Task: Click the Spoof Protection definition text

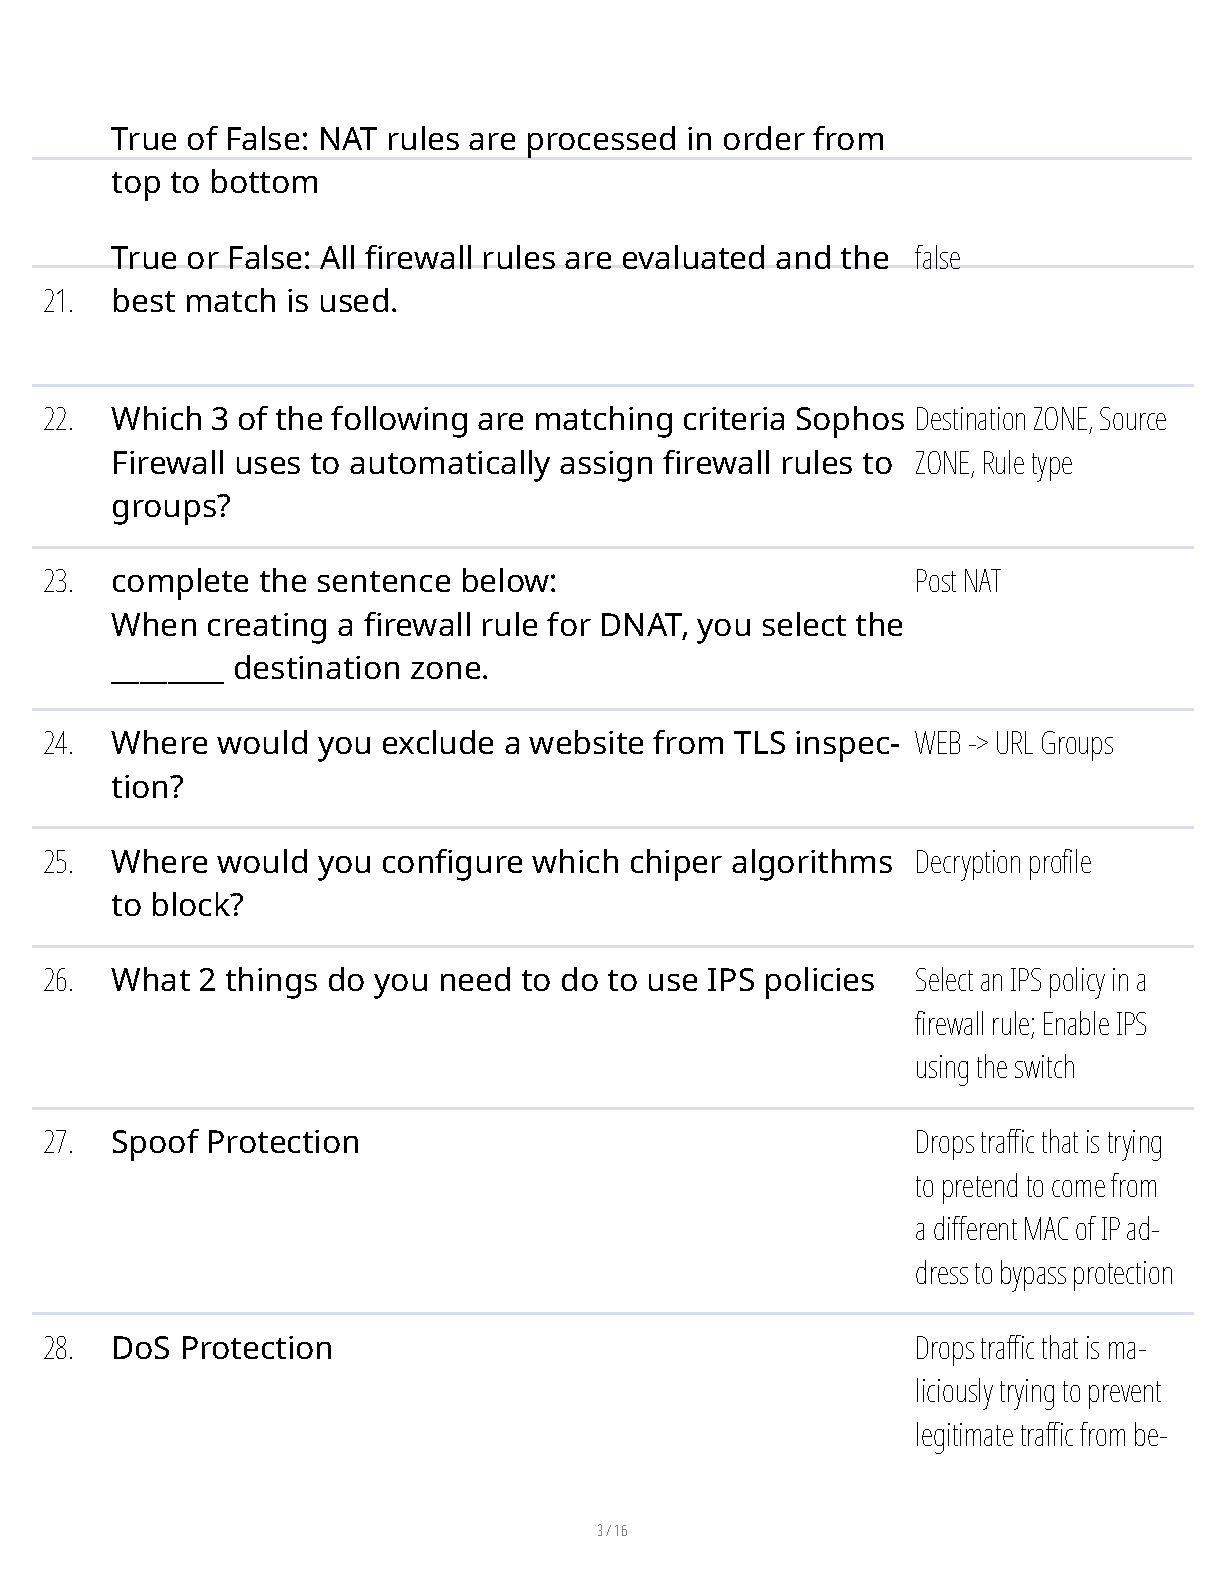Action: (x=1042, y=1207)
